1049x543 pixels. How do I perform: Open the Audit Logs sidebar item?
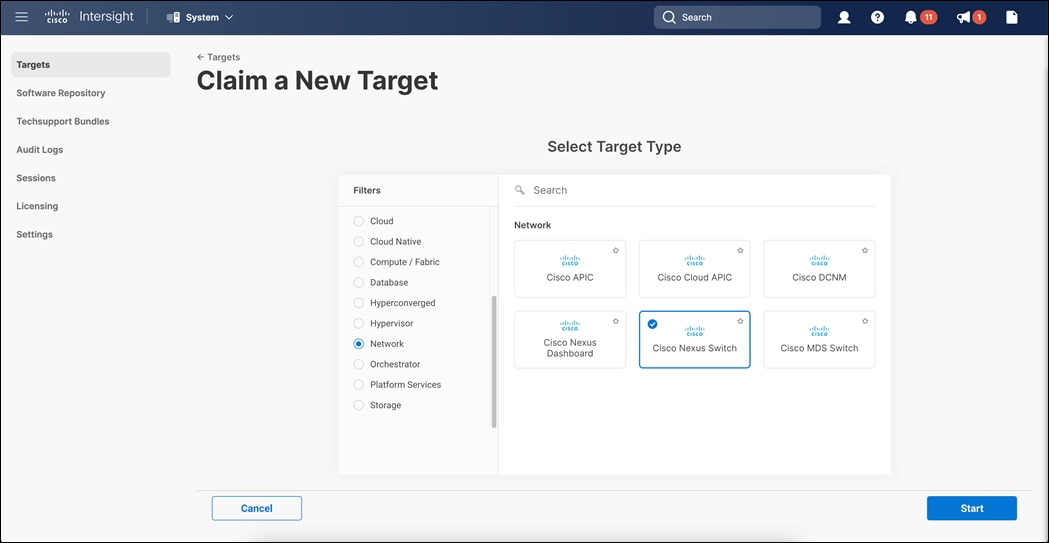point(40,150)
